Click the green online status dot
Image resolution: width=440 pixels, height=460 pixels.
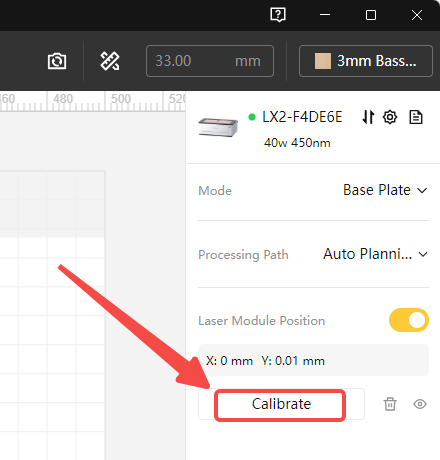pyautogui.click(x=252, y=117)
